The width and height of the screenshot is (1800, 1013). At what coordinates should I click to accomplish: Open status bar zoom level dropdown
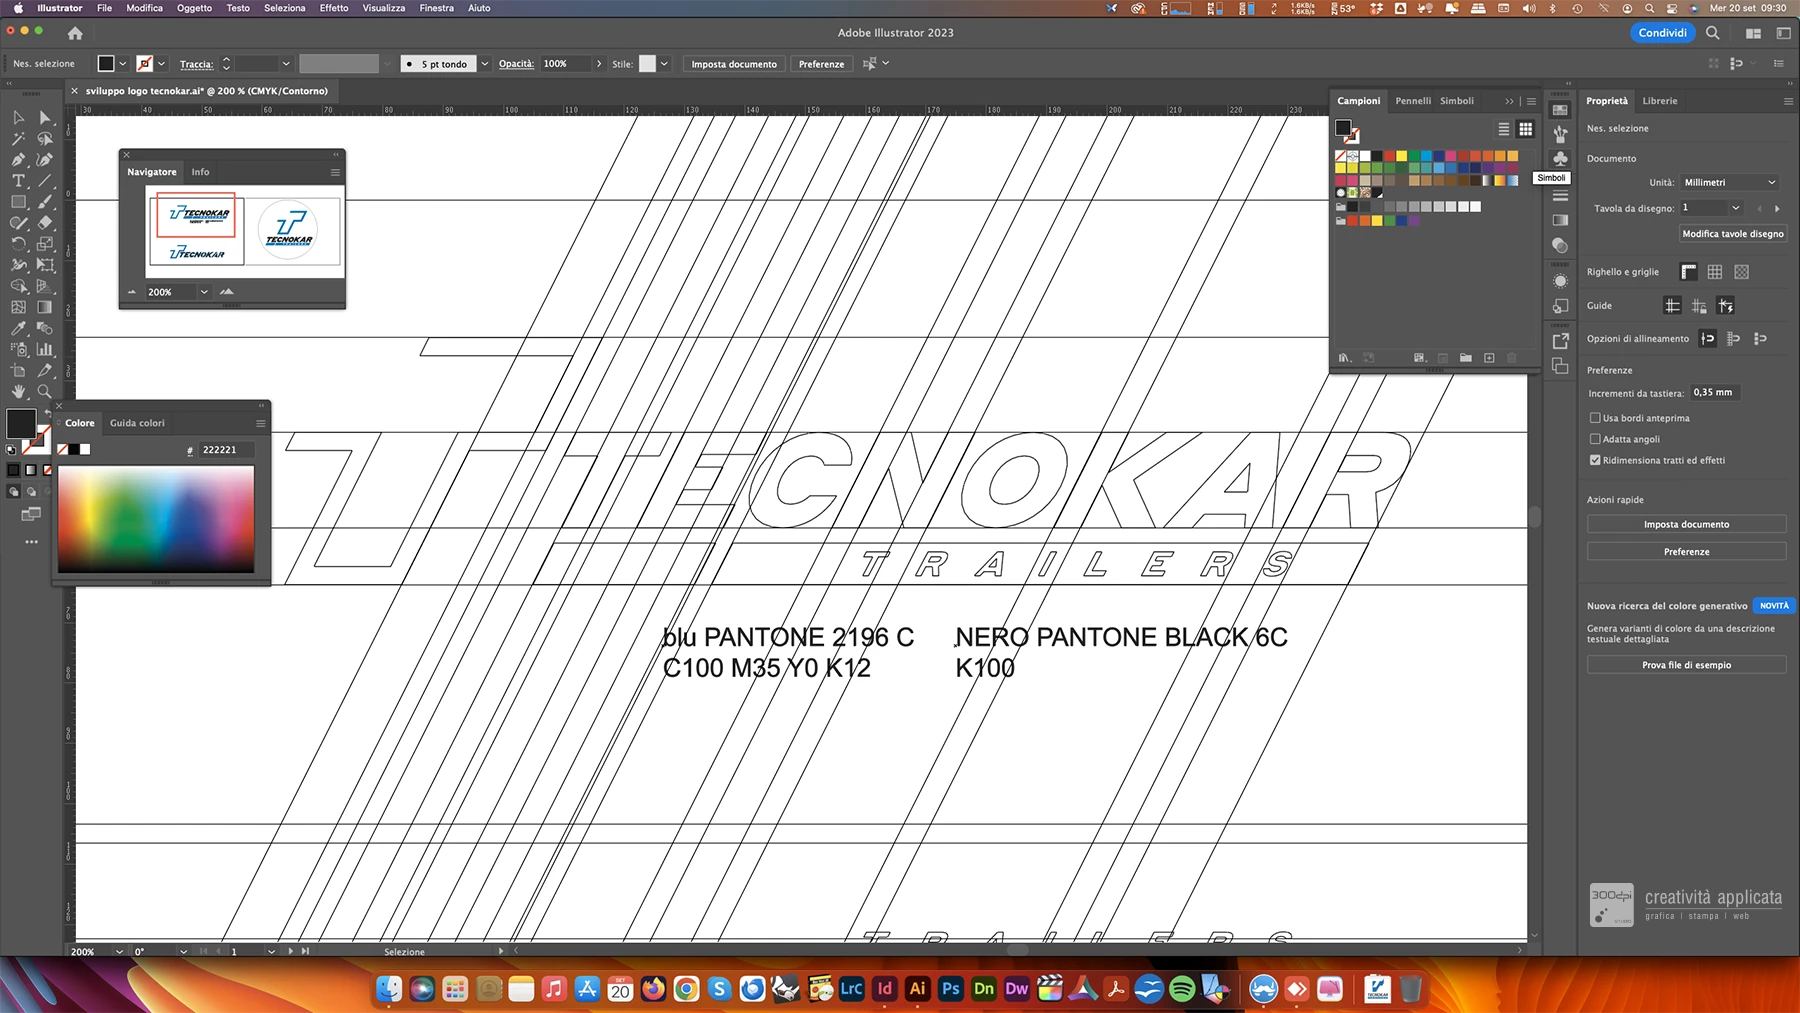pos(119,951)
